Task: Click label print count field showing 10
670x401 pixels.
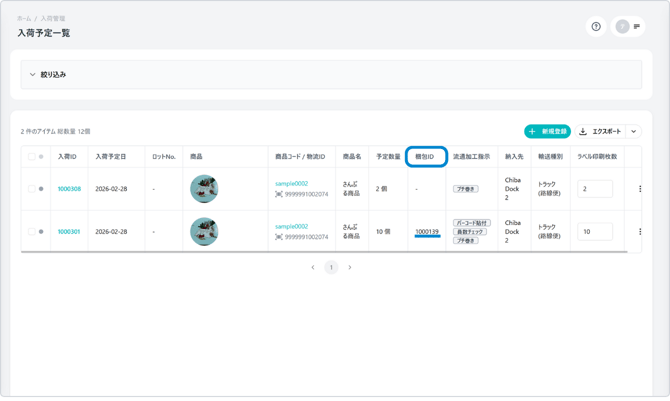Action: [x=595, y=232]
